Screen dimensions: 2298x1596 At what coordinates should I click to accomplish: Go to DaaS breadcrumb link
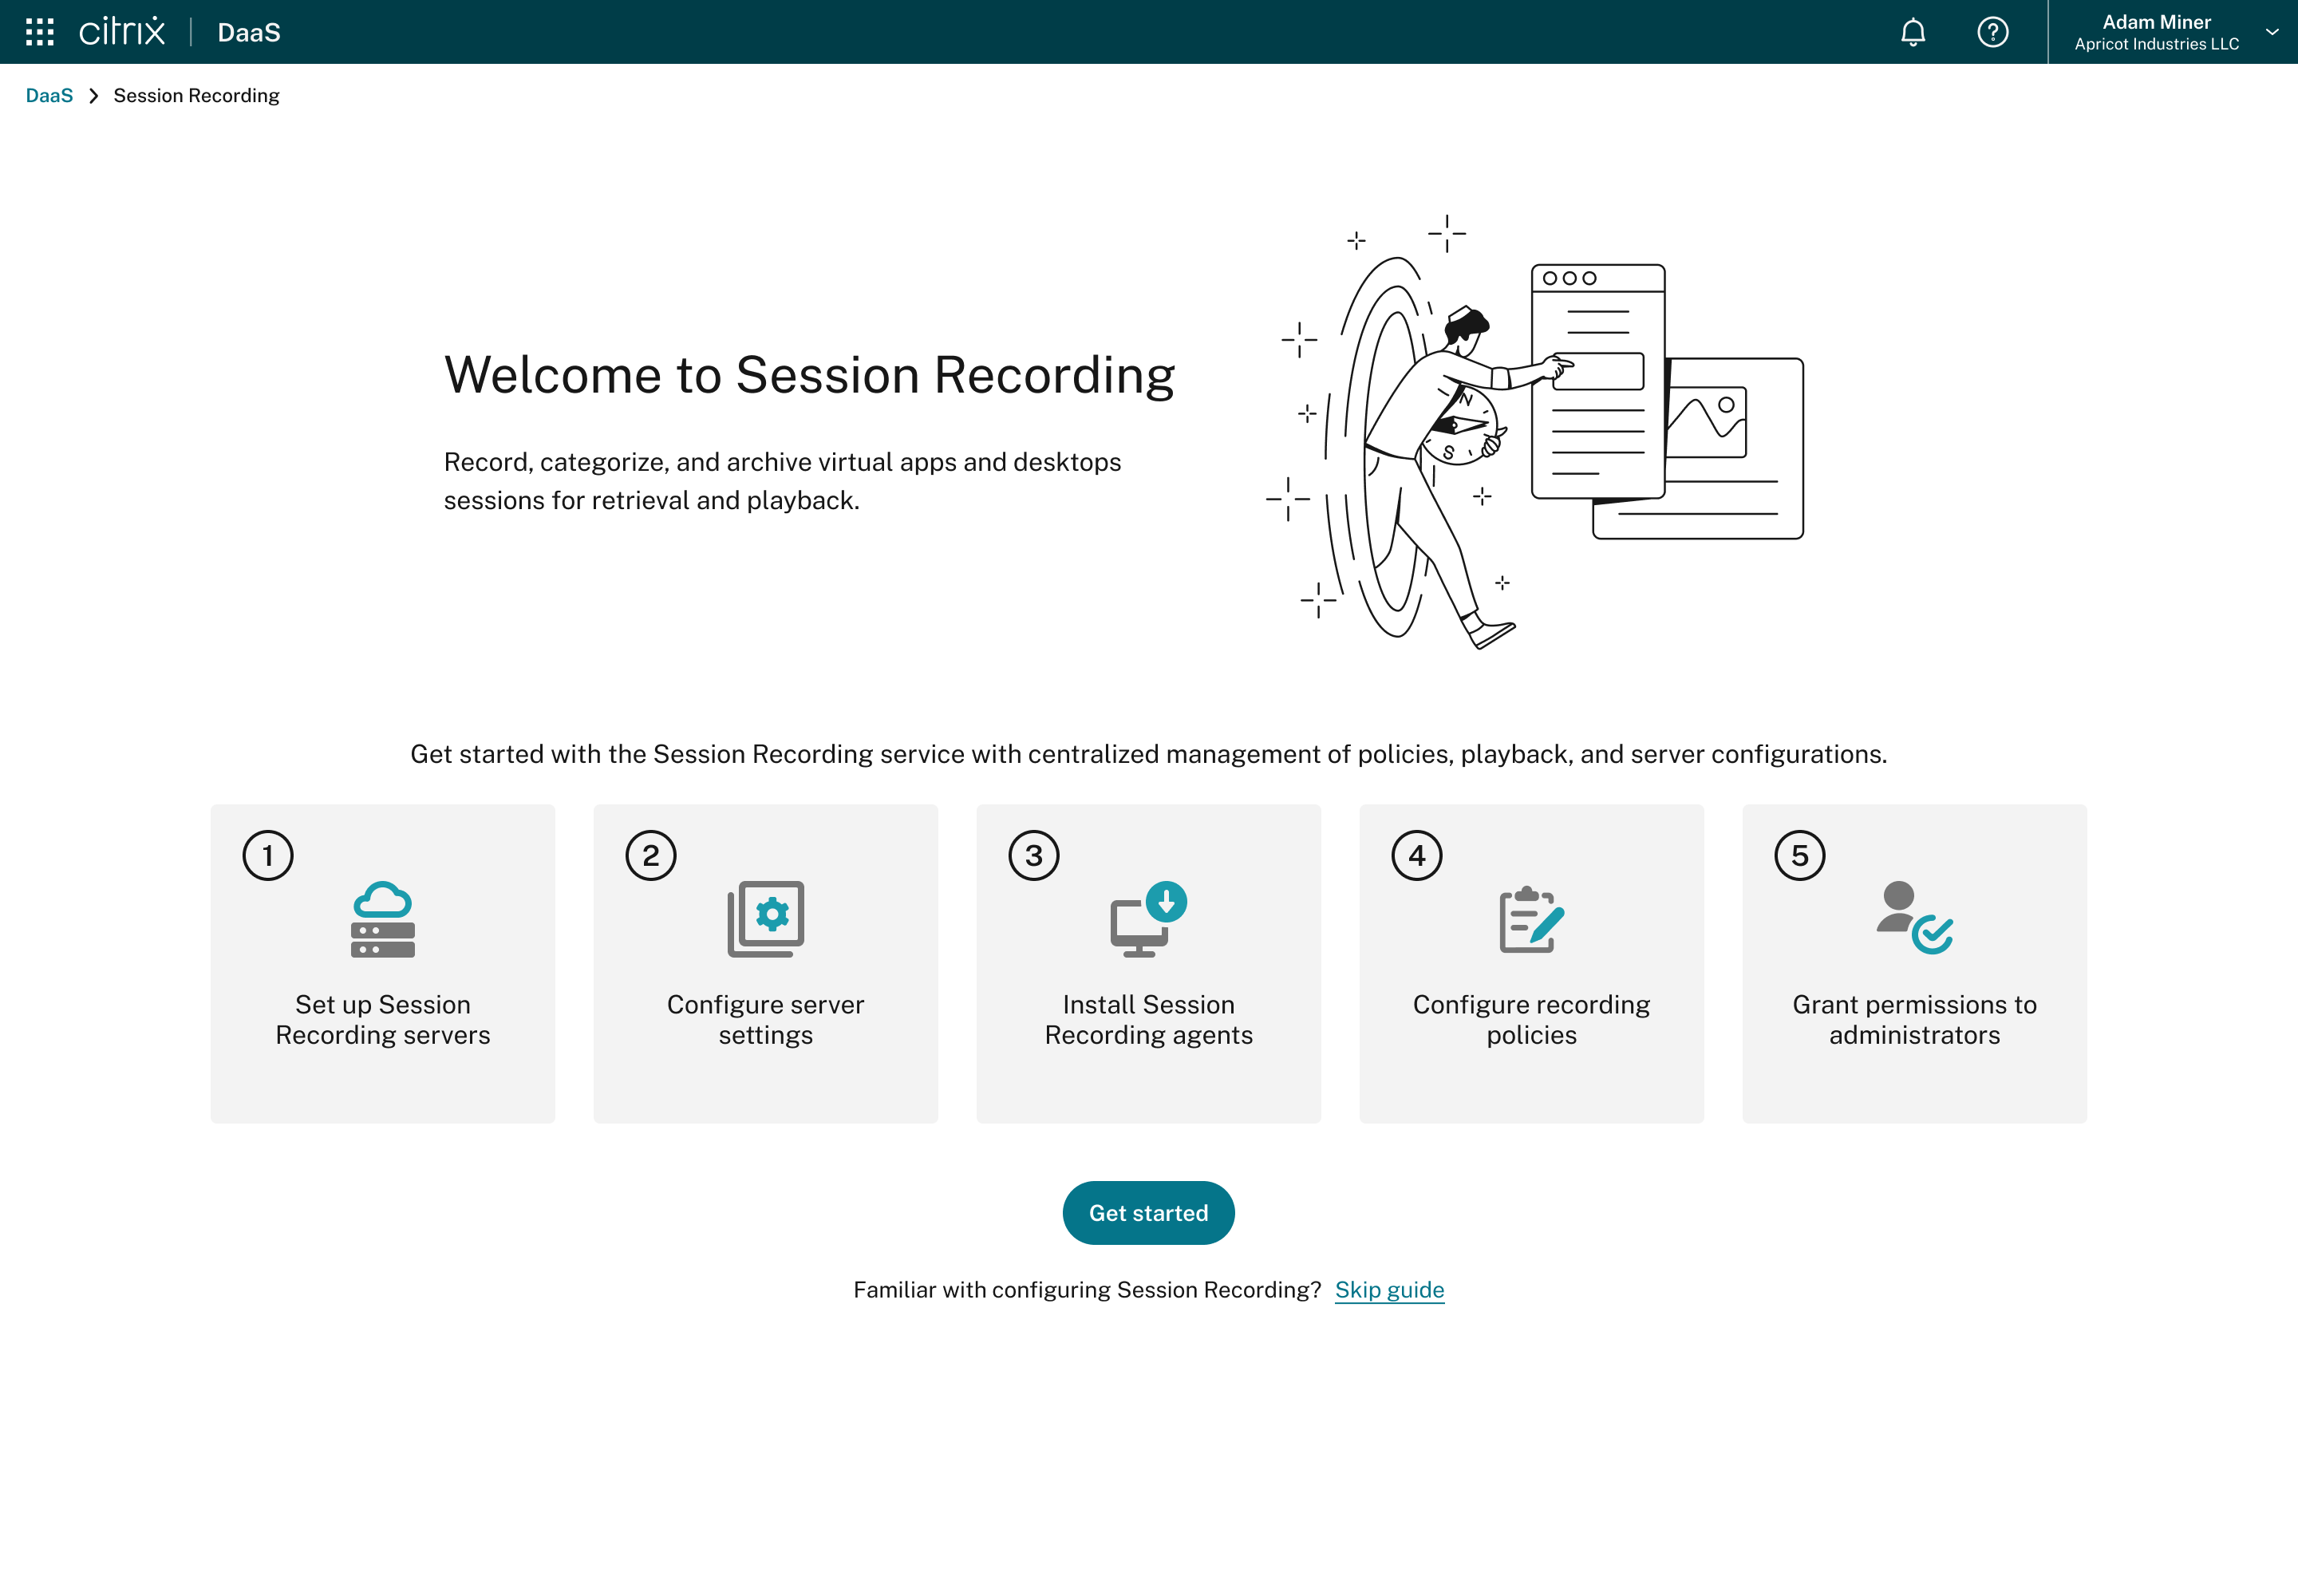coord(49,95)
